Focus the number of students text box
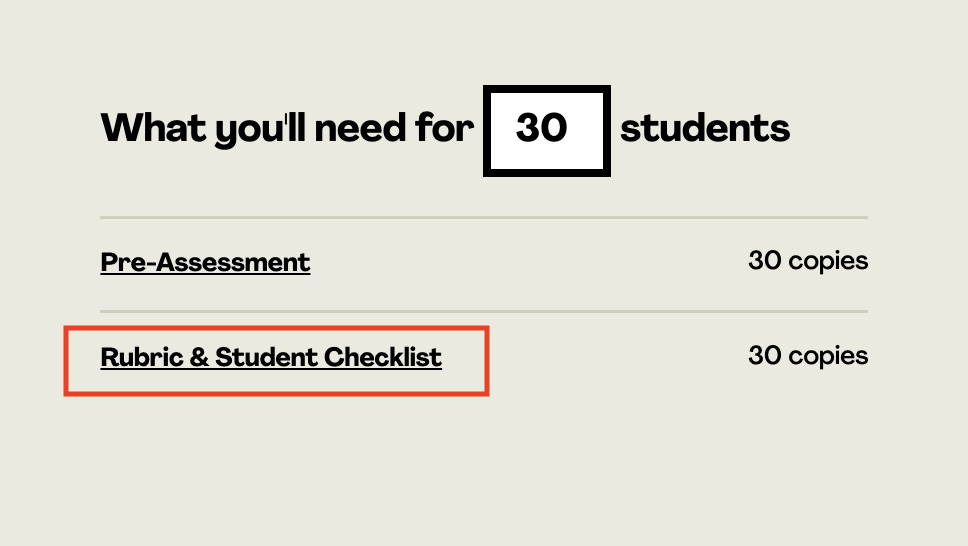The image size is (968, 546). pyautogui.click(x=547, y=131)
